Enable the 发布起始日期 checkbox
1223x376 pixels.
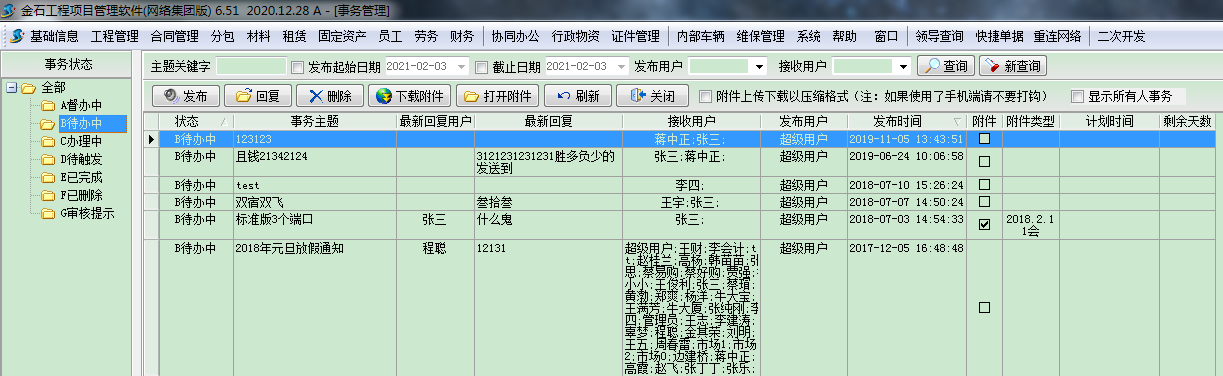point(297,67)
